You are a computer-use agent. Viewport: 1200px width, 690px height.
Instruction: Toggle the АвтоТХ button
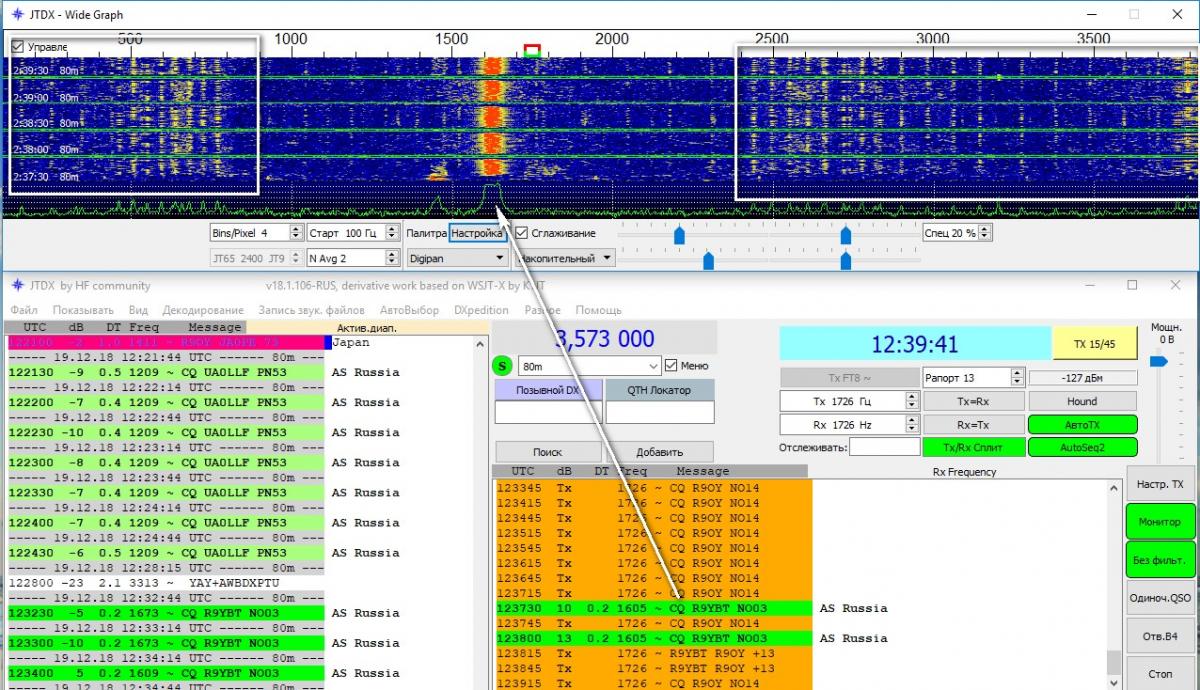(1082, 425)
